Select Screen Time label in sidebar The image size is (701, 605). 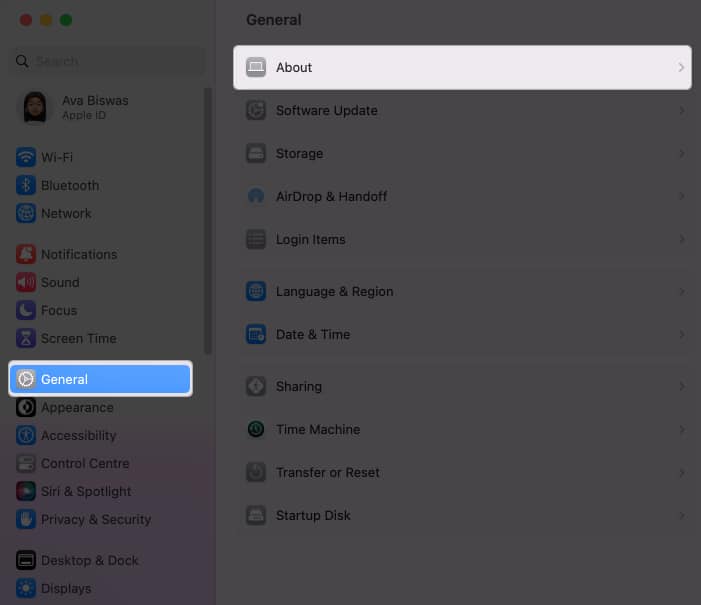[x=79, y=338]
